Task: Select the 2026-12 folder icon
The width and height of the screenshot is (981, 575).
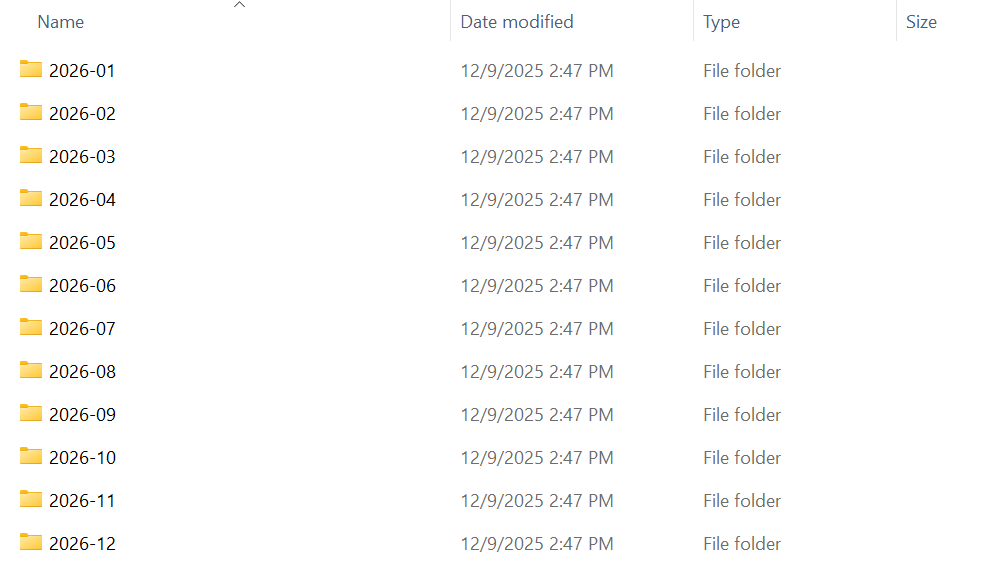Action: 31,543
